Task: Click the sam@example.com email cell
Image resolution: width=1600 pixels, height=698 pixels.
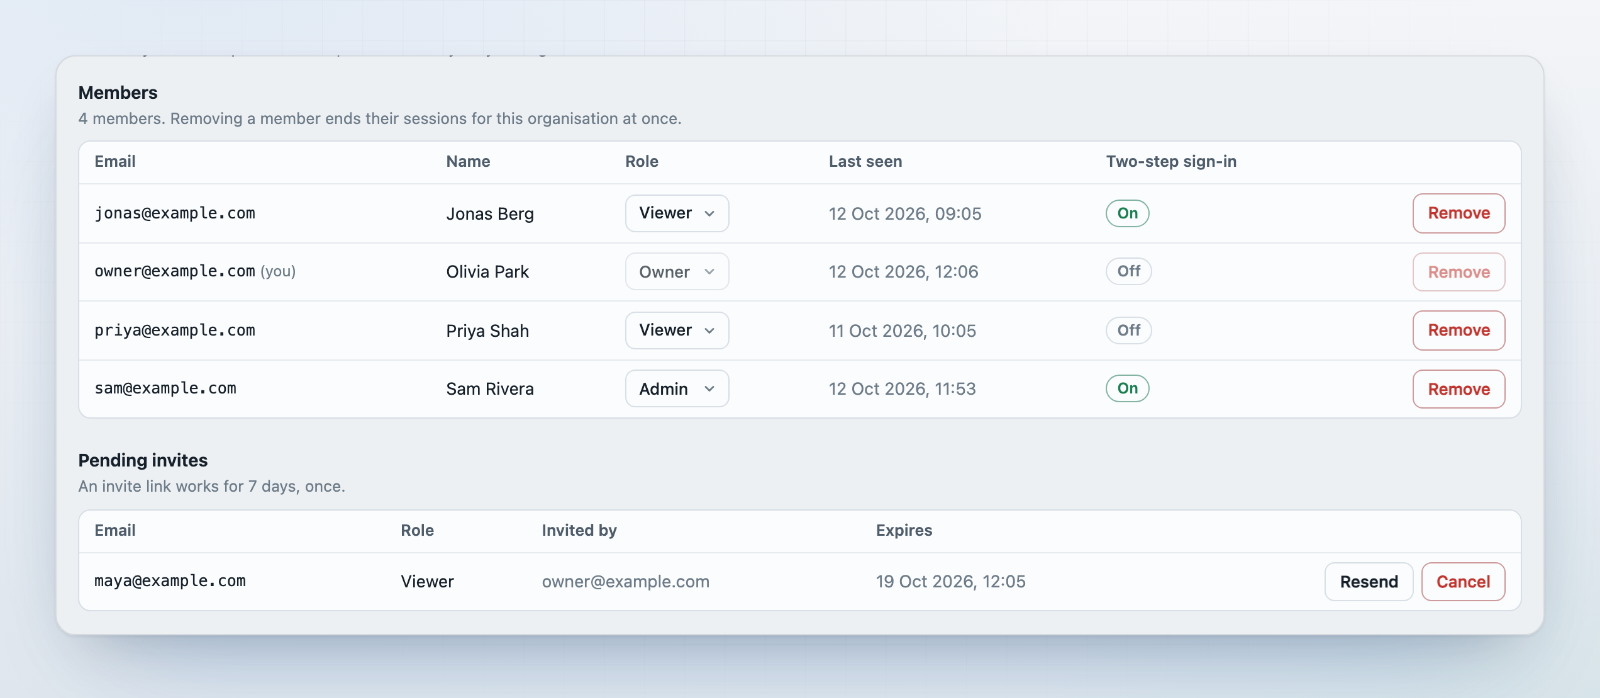Action: click(x=165, y=388)
